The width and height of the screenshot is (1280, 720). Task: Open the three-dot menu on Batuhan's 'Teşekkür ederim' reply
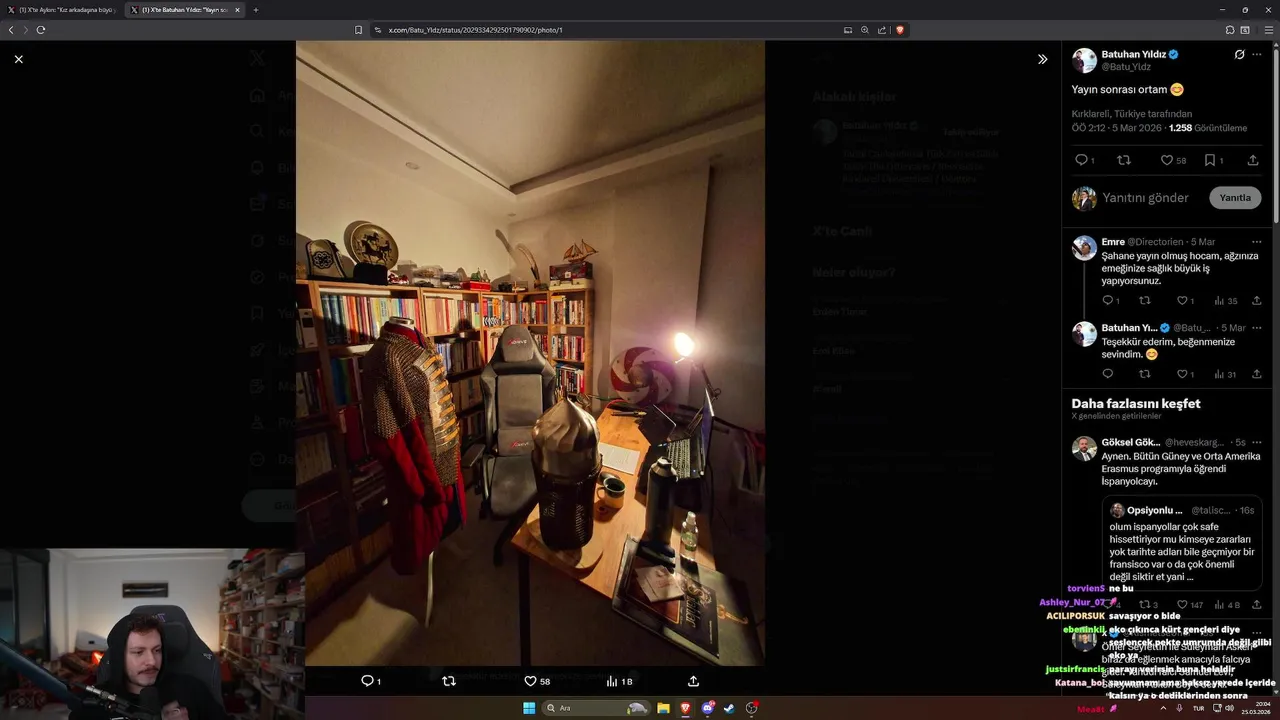[1257, 328]
